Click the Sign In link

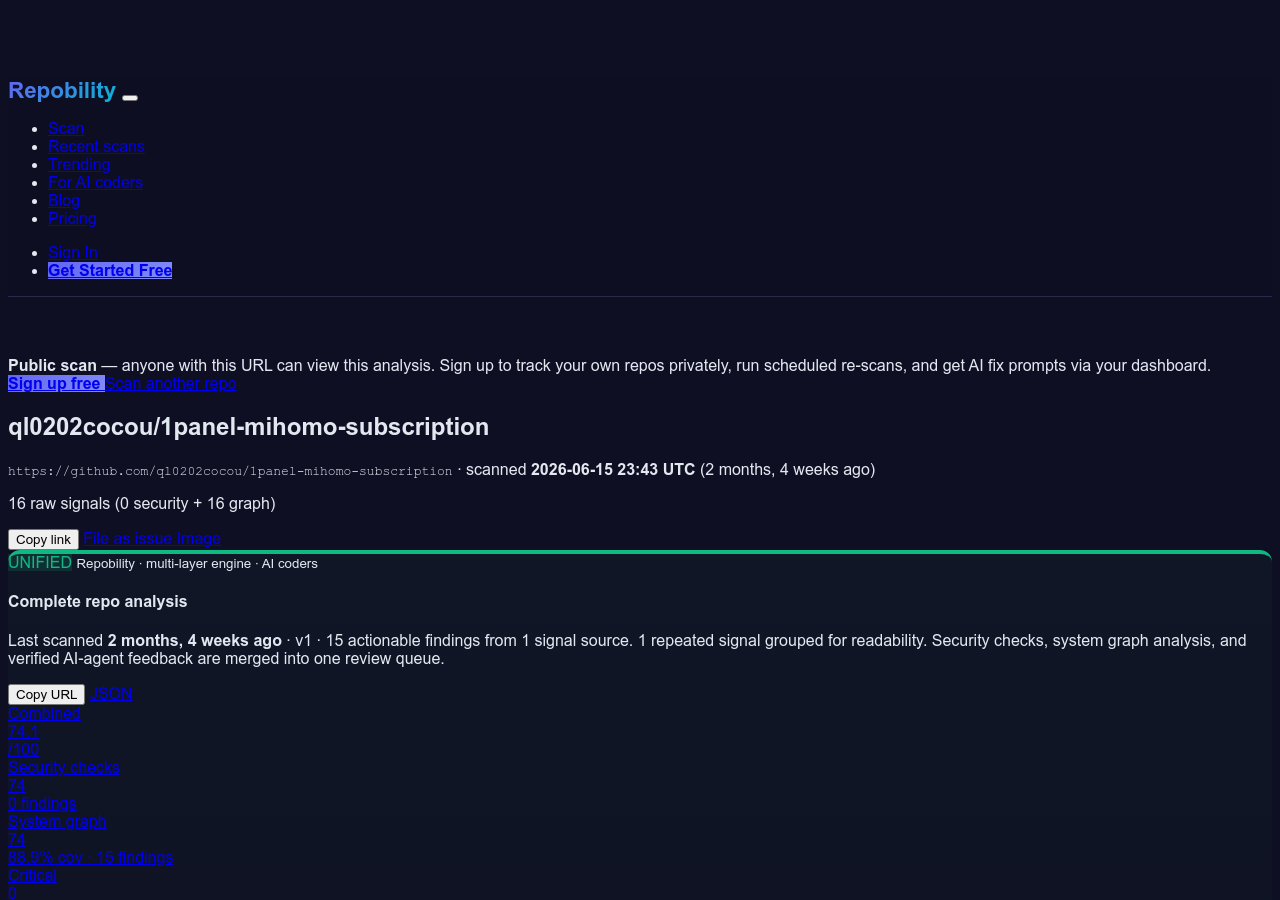73,252
